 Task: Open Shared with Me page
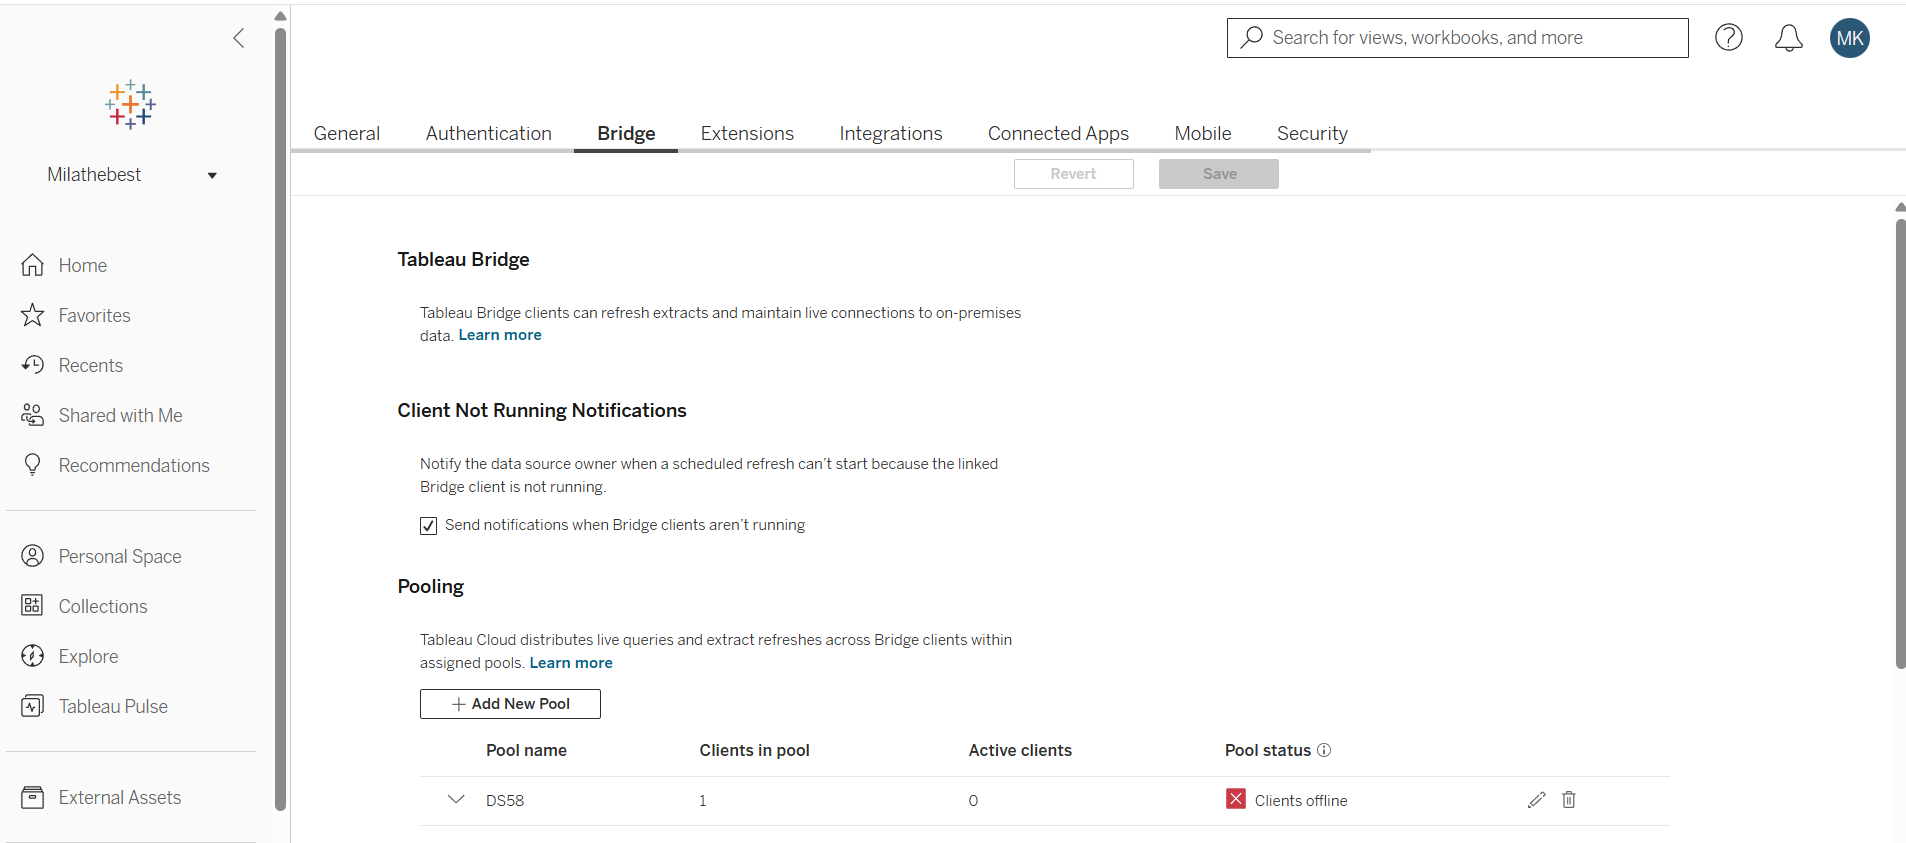pyautogui.click(x=121, y=415)
